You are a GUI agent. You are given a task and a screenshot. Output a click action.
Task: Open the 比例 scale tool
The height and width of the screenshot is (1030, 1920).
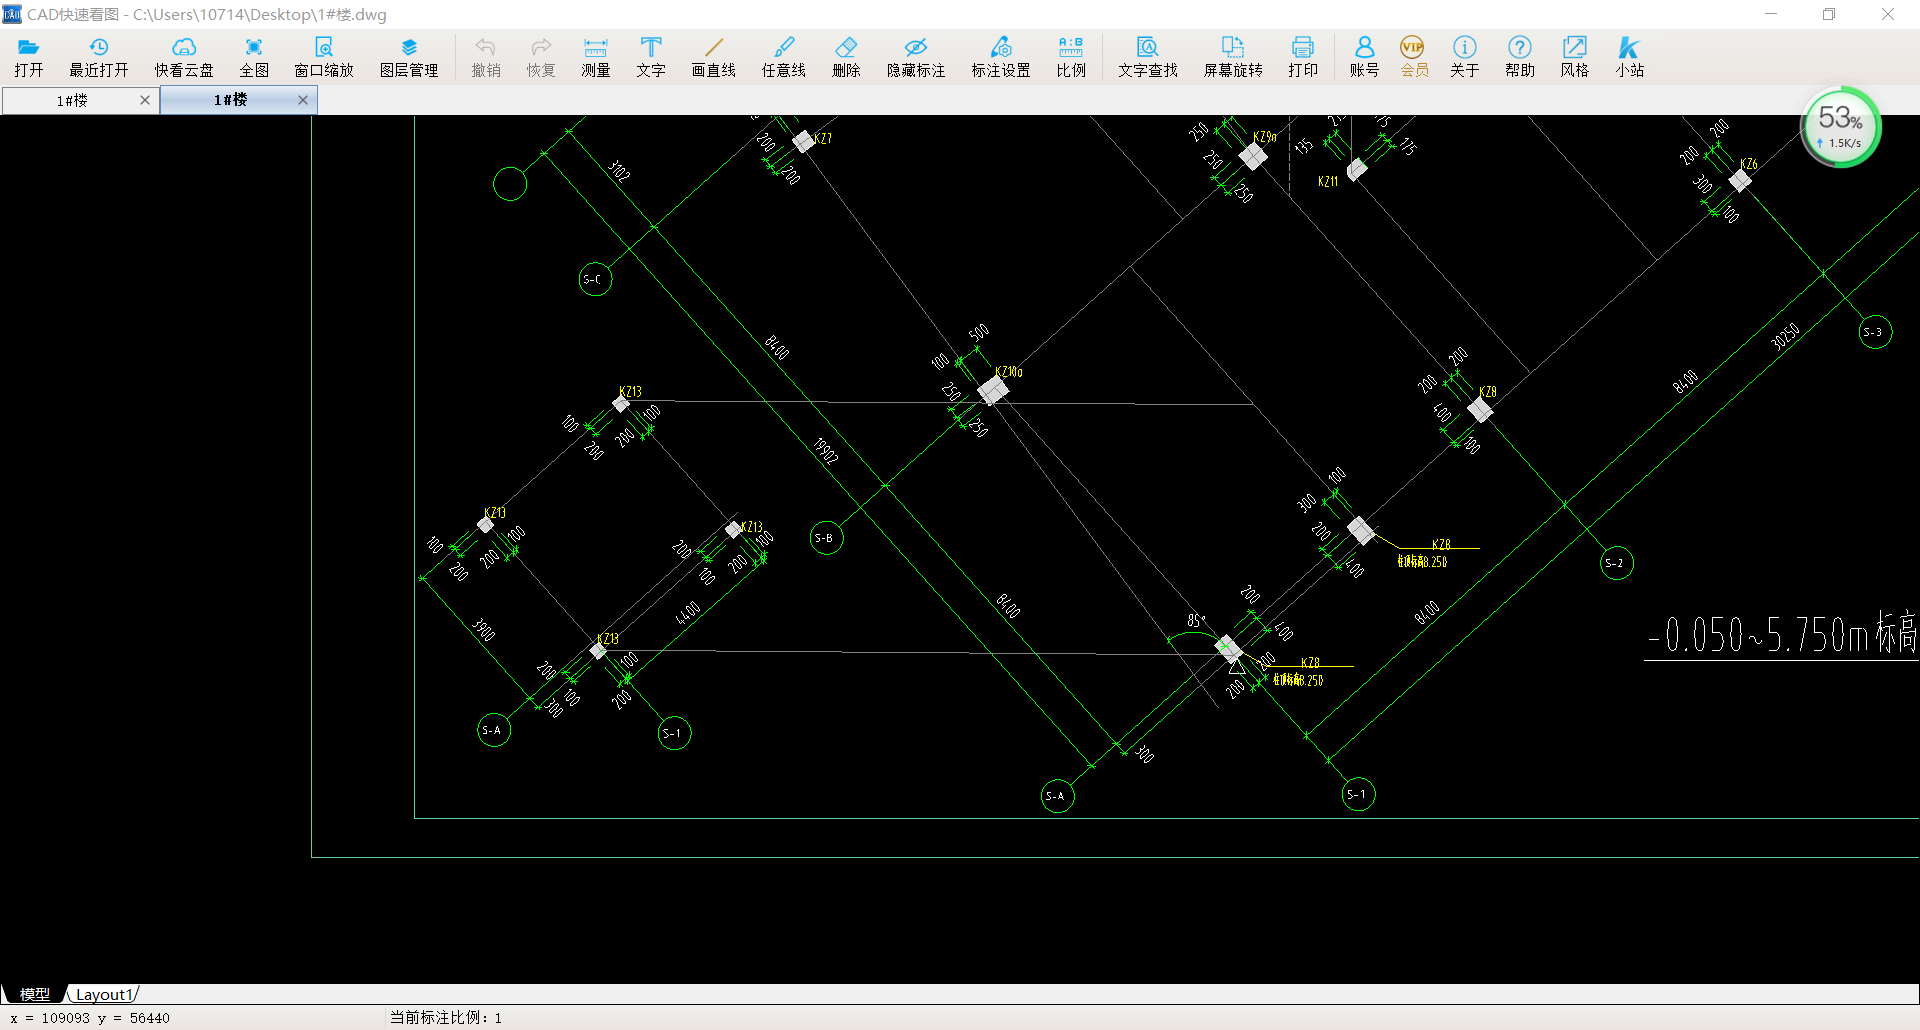(x=1071, y=56)
